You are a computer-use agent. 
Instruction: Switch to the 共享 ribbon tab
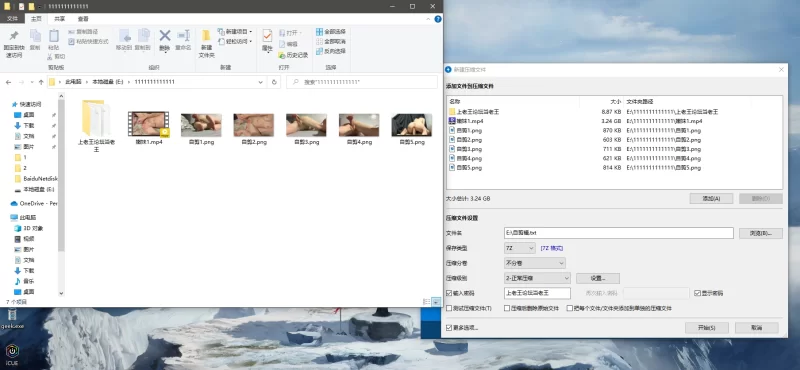[60, 19]
